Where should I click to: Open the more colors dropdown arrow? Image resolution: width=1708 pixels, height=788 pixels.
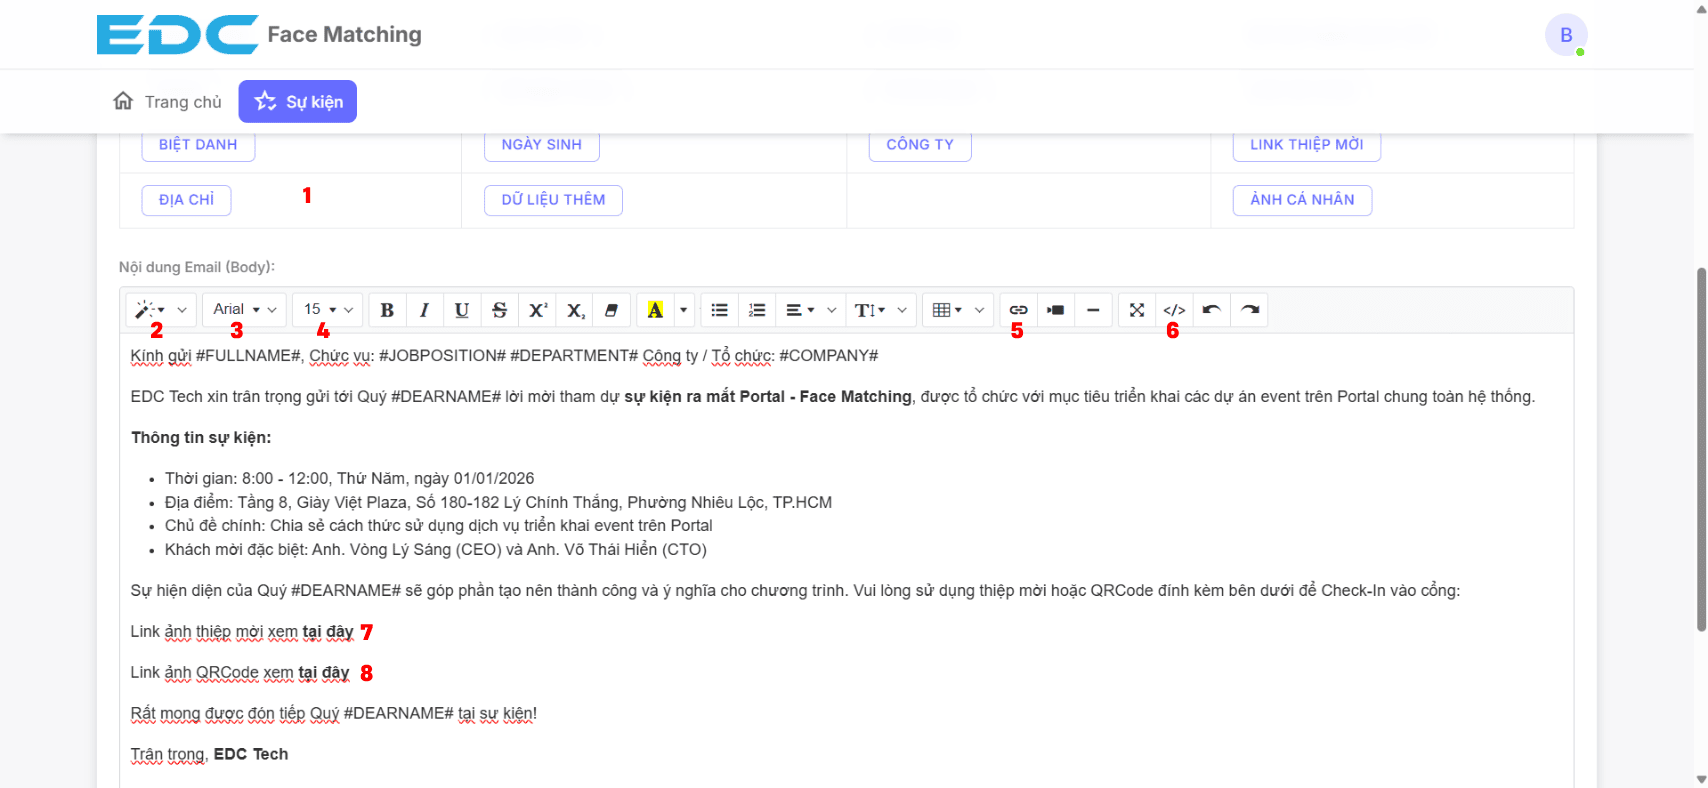(x=684, y=310)
